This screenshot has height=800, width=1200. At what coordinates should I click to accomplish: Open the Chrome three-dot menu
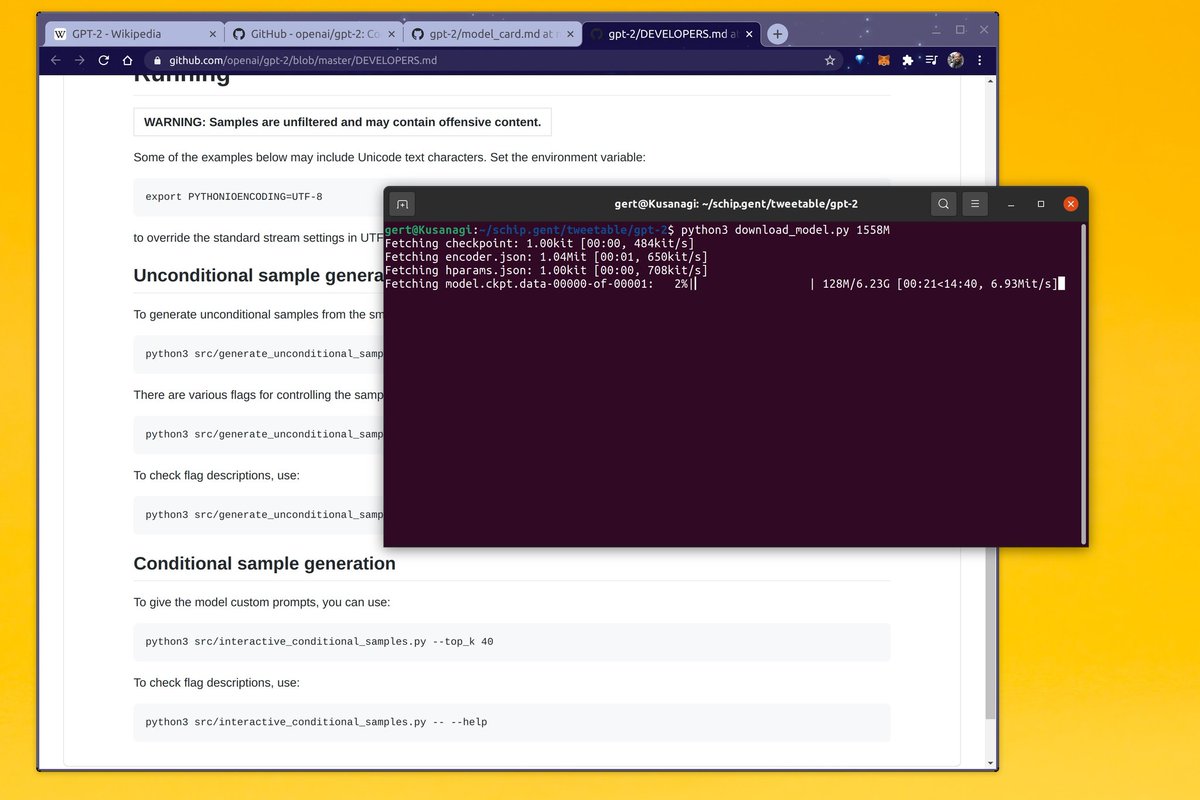click(x=981, y=60)
